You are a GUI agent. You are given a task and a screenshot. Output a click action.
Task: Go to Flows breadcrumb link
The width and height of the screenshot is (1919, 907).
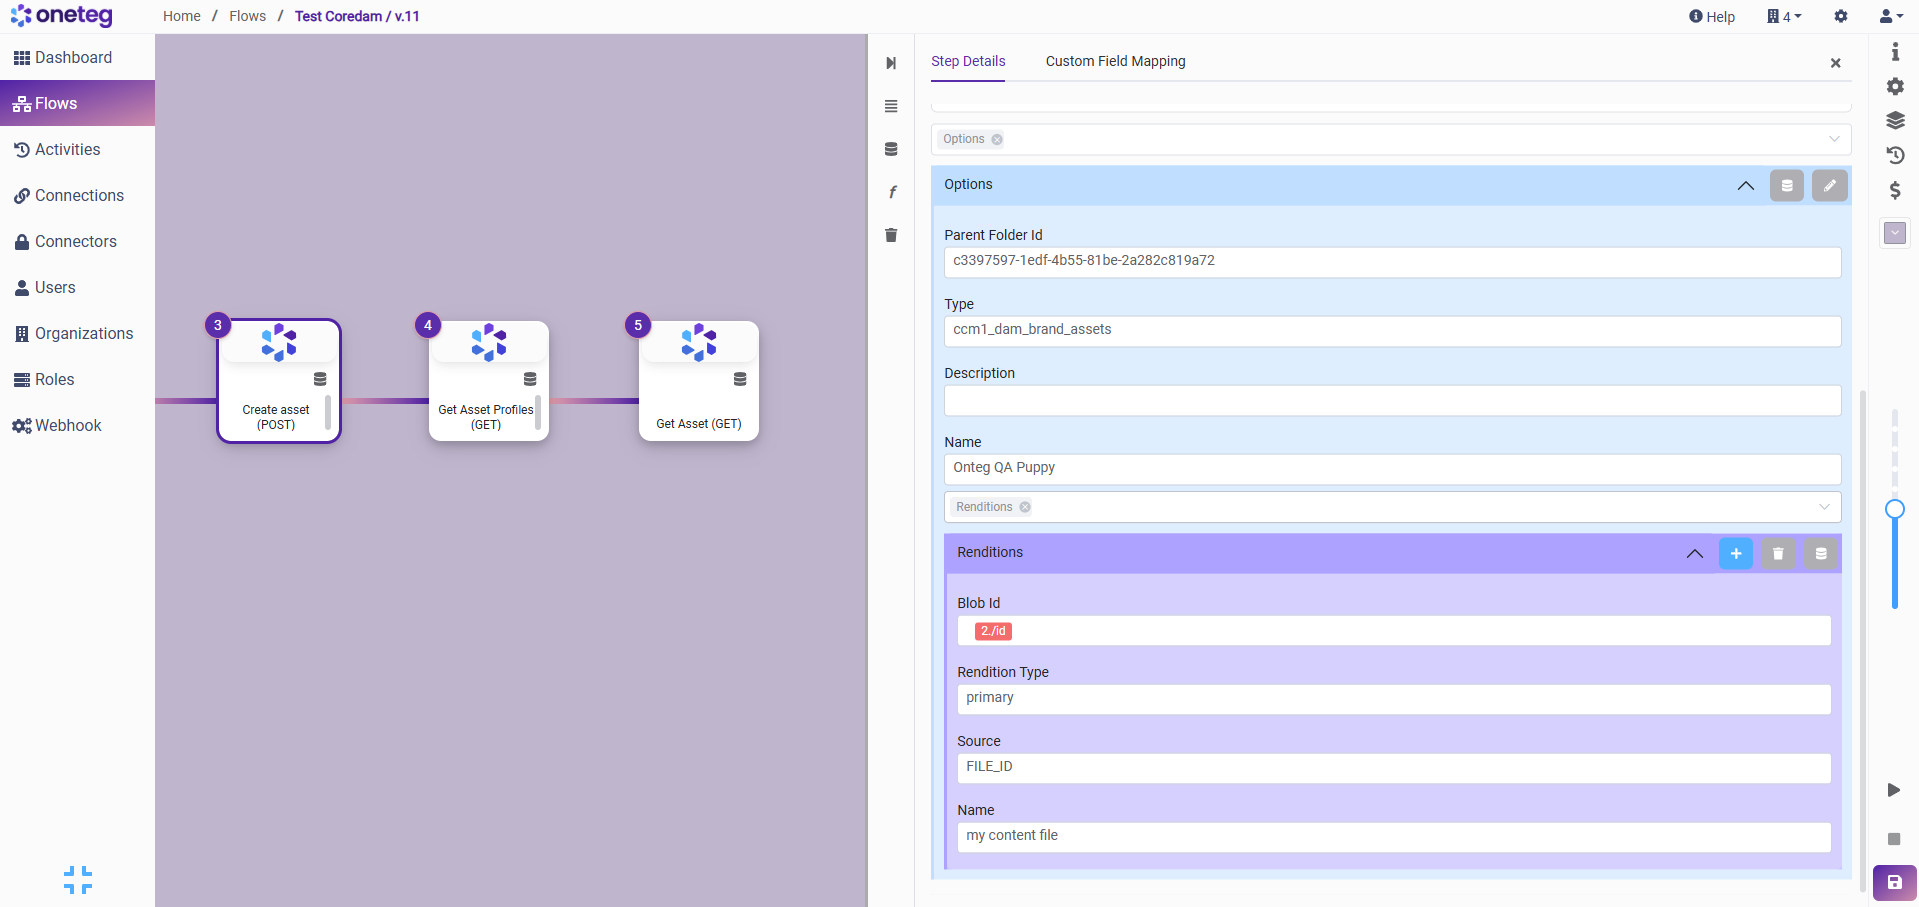click(247, 16)
